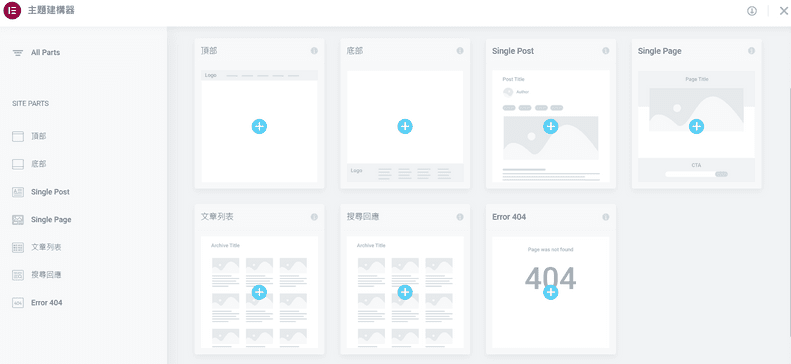Click the import download icon in header
Screen dimensions: 791x364
752,11
